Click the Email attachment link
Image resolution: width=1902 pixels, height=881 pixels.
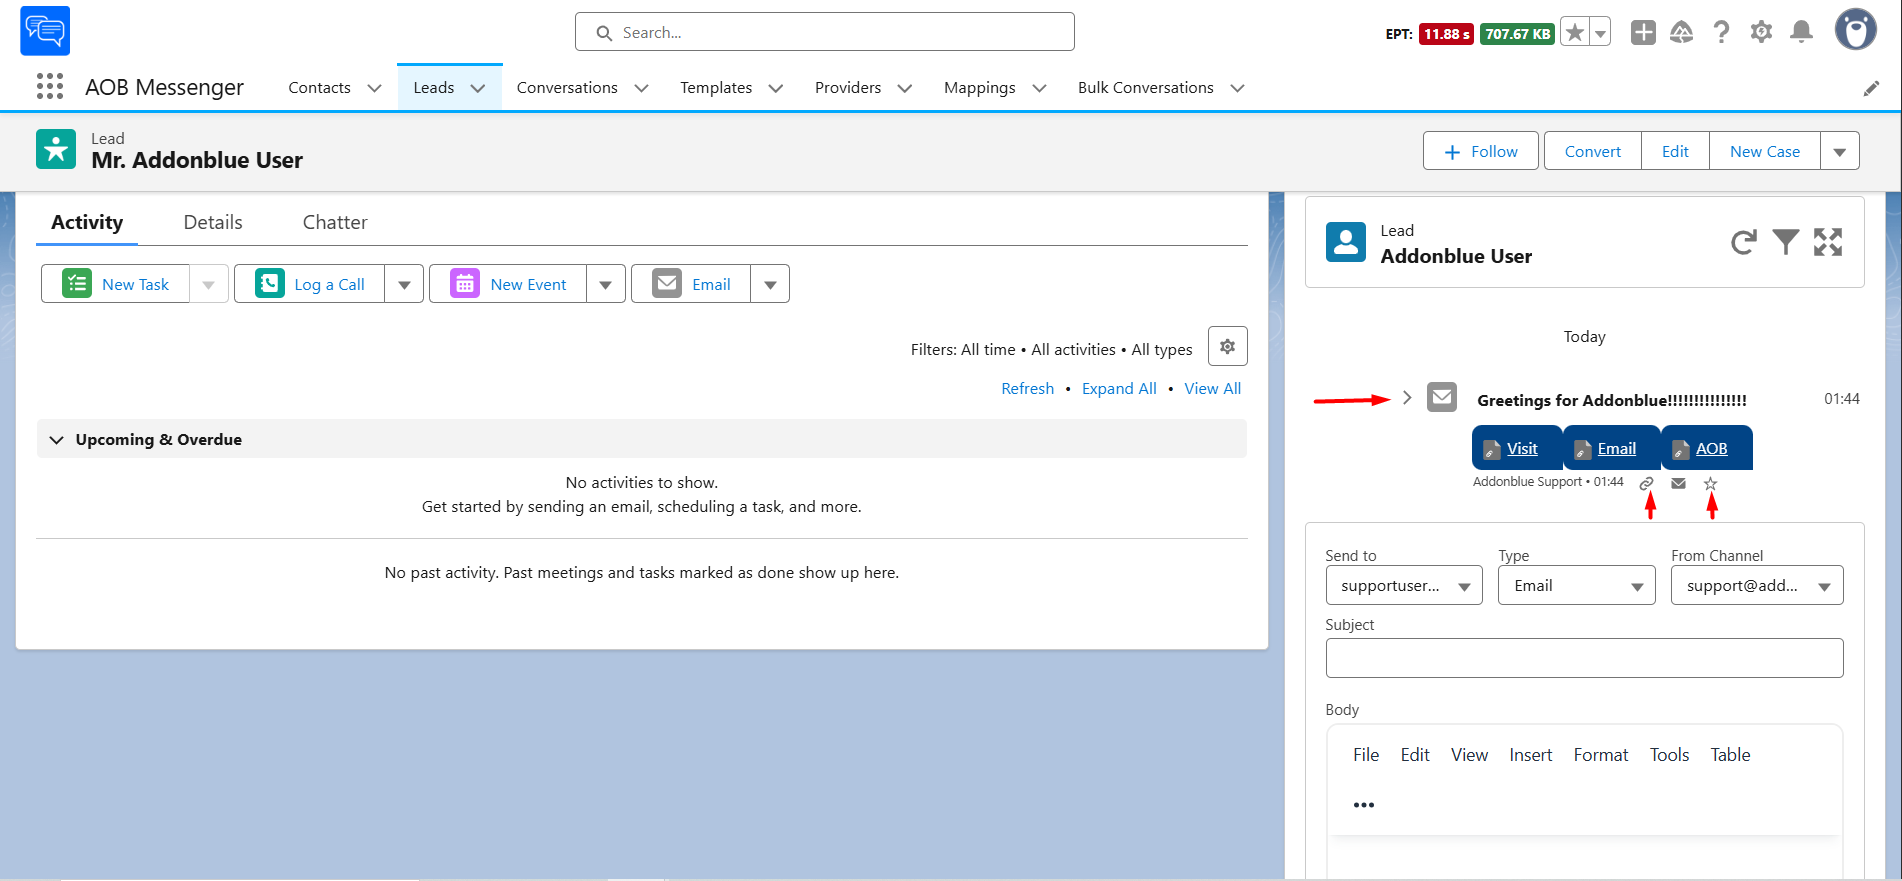point(1617,448)
